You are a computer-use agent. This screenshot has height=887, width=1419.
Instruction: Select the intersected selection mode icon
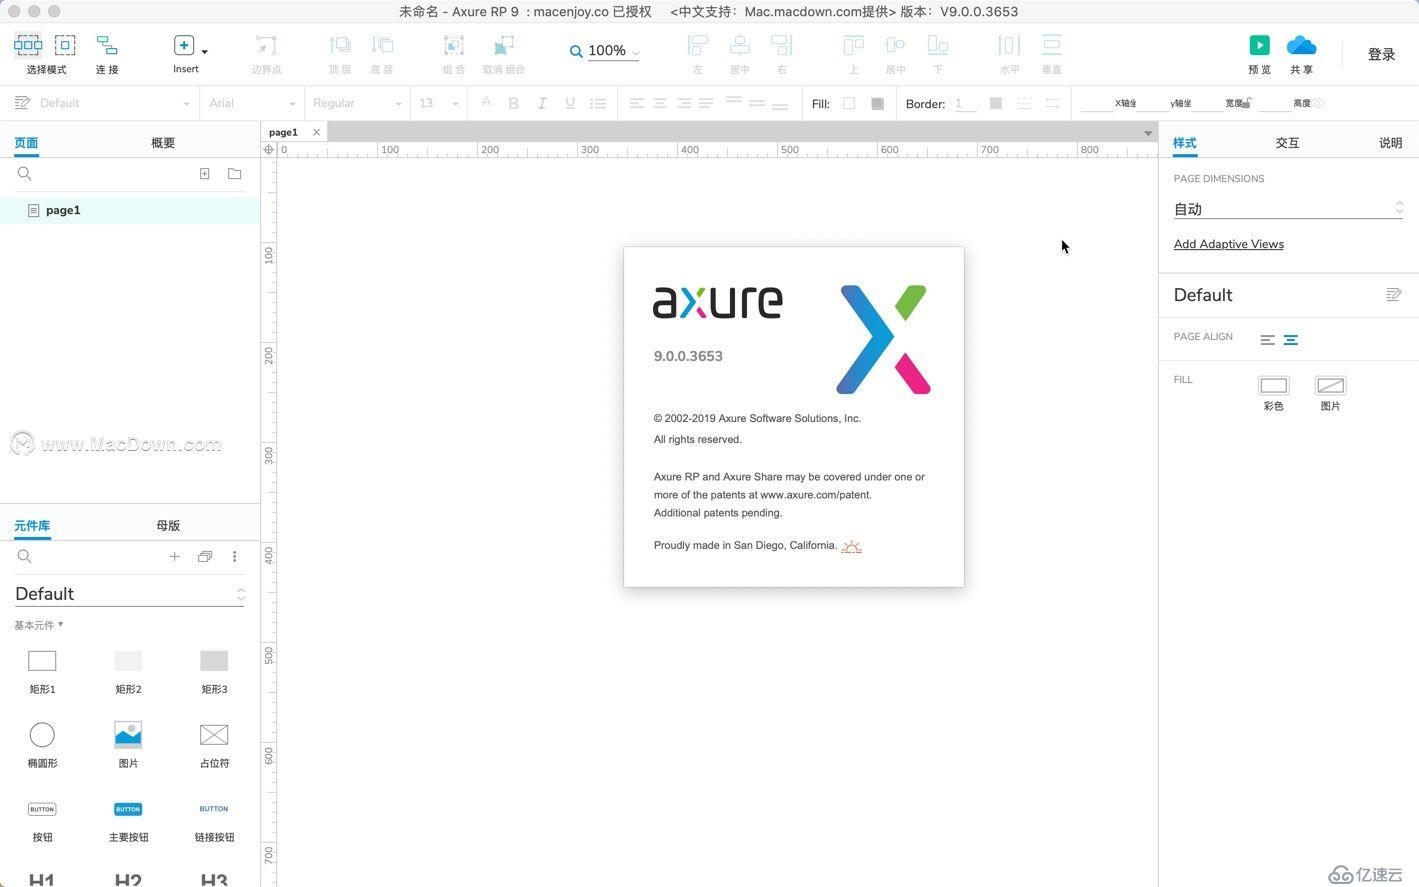pyautogui.click(x=28, y=45)
